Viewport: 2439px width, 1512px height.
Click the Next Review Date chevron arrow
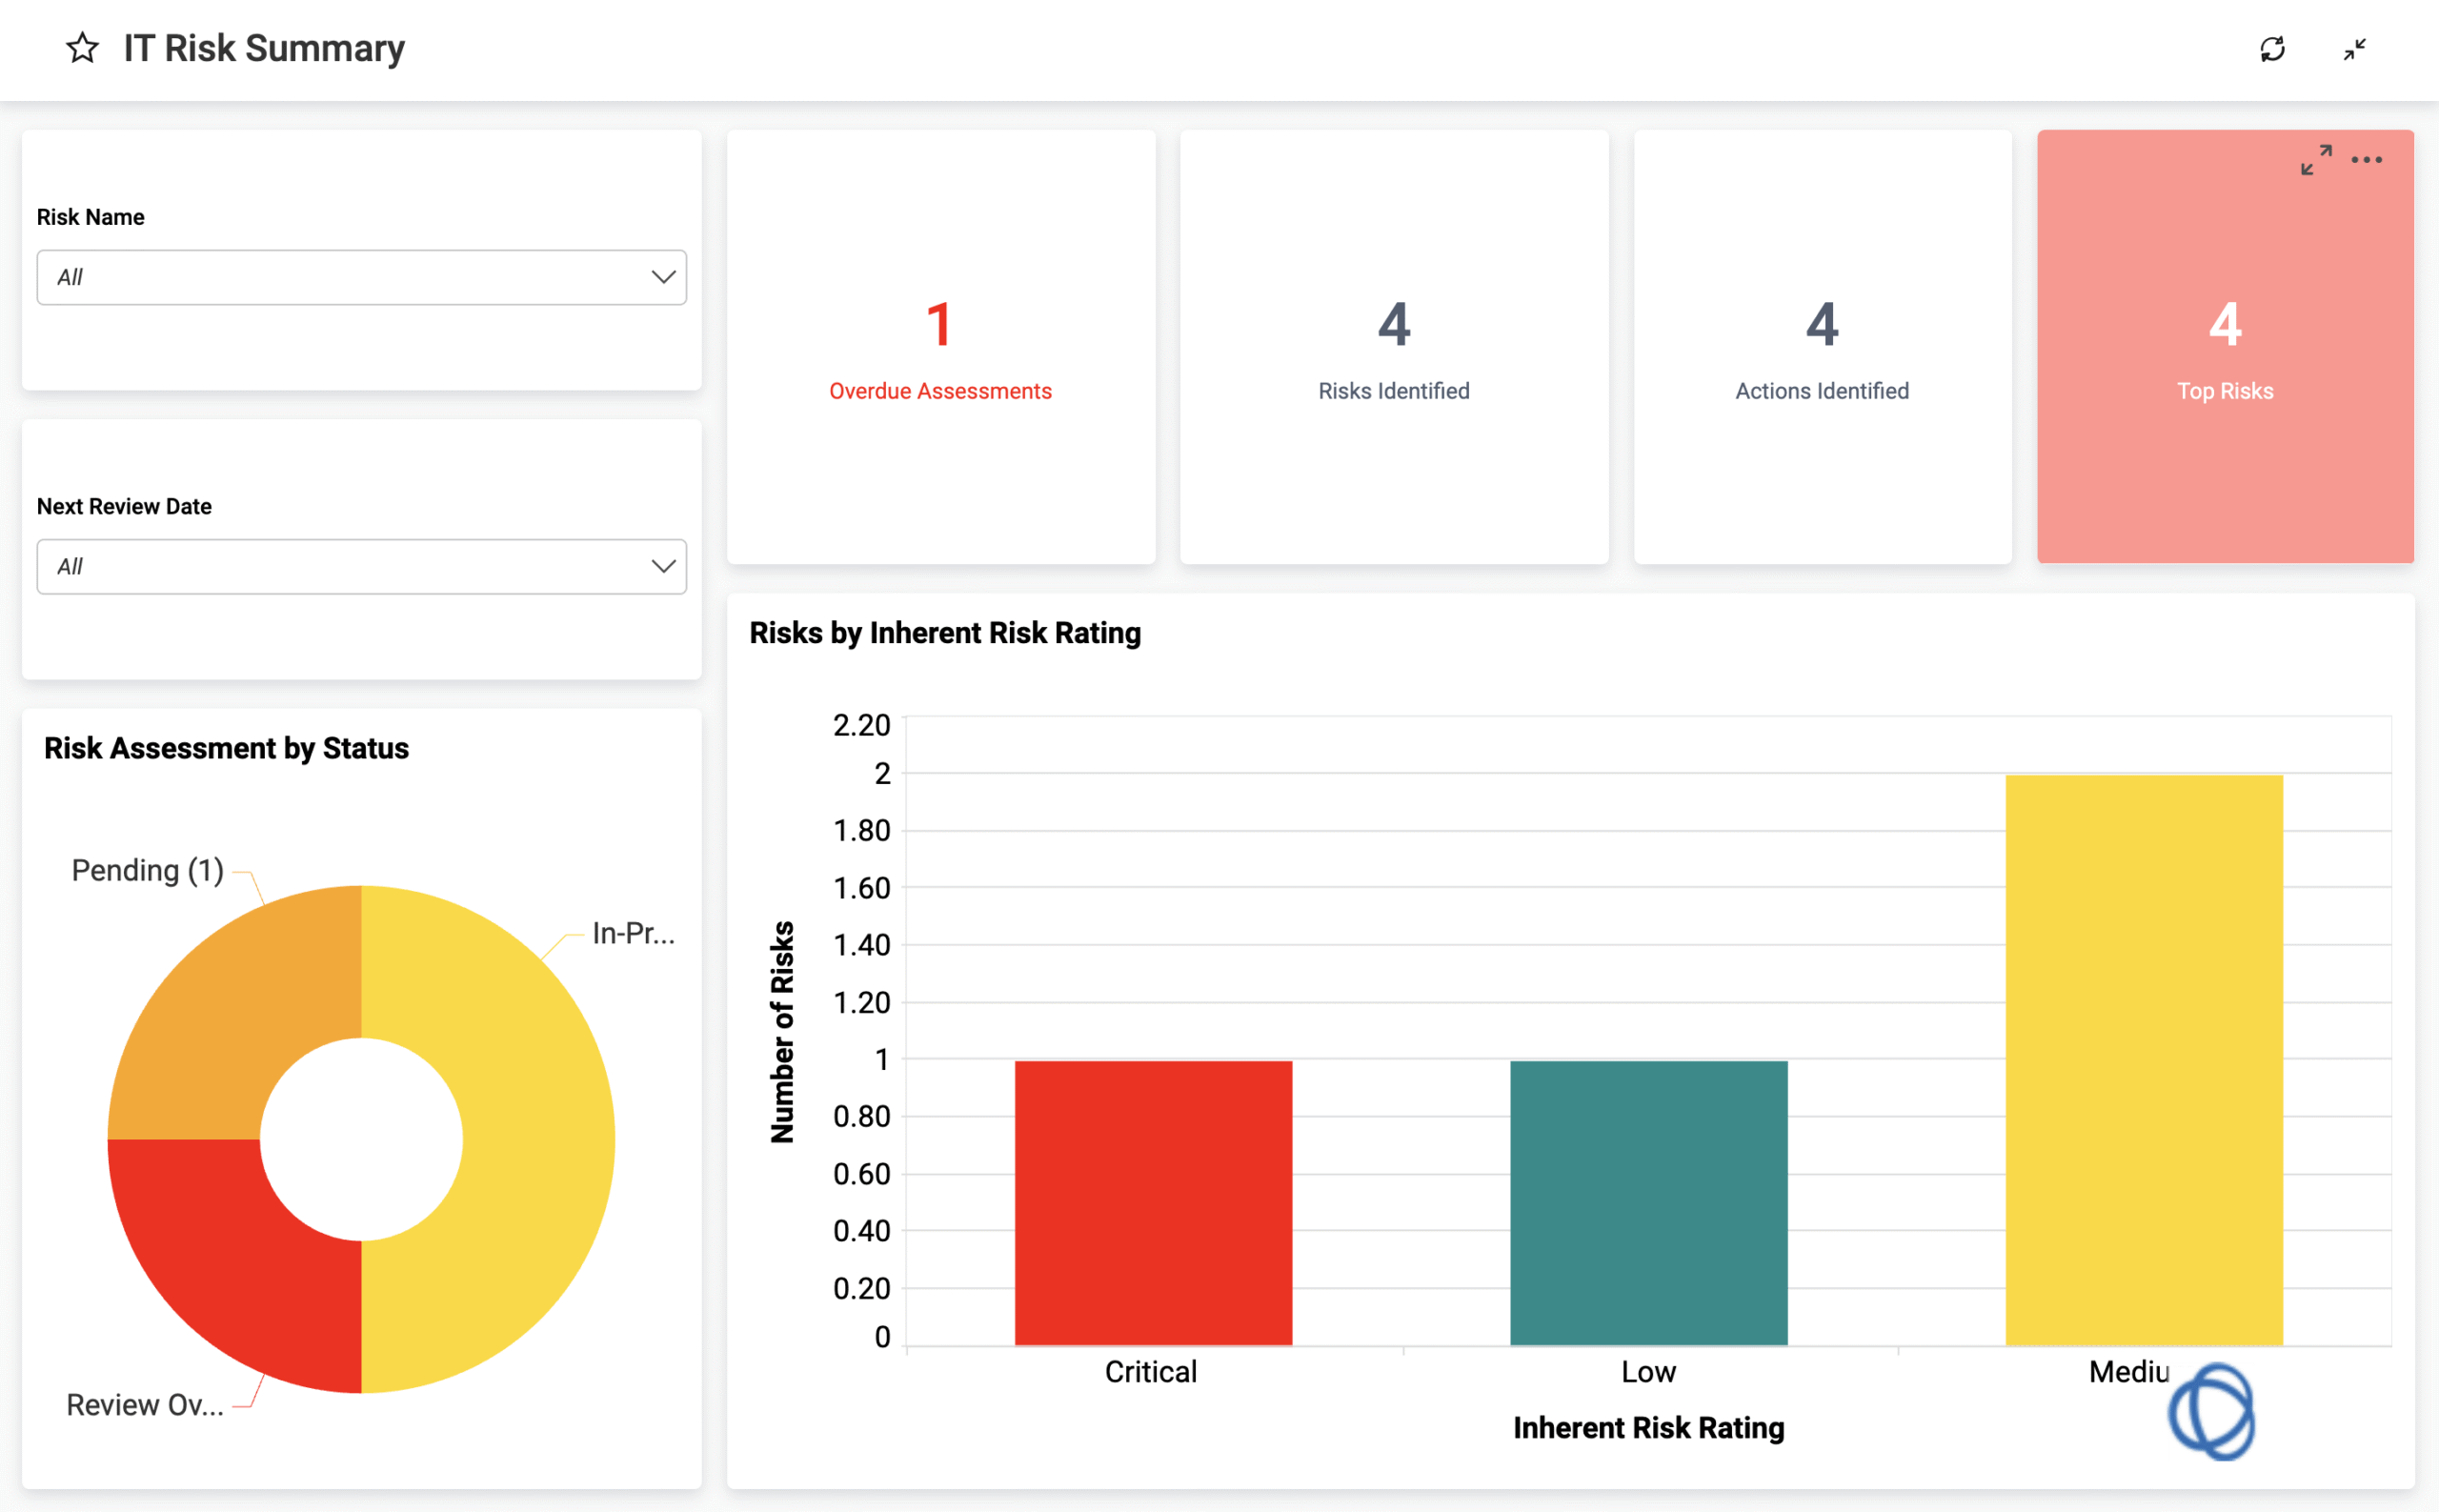click(662, 566)
